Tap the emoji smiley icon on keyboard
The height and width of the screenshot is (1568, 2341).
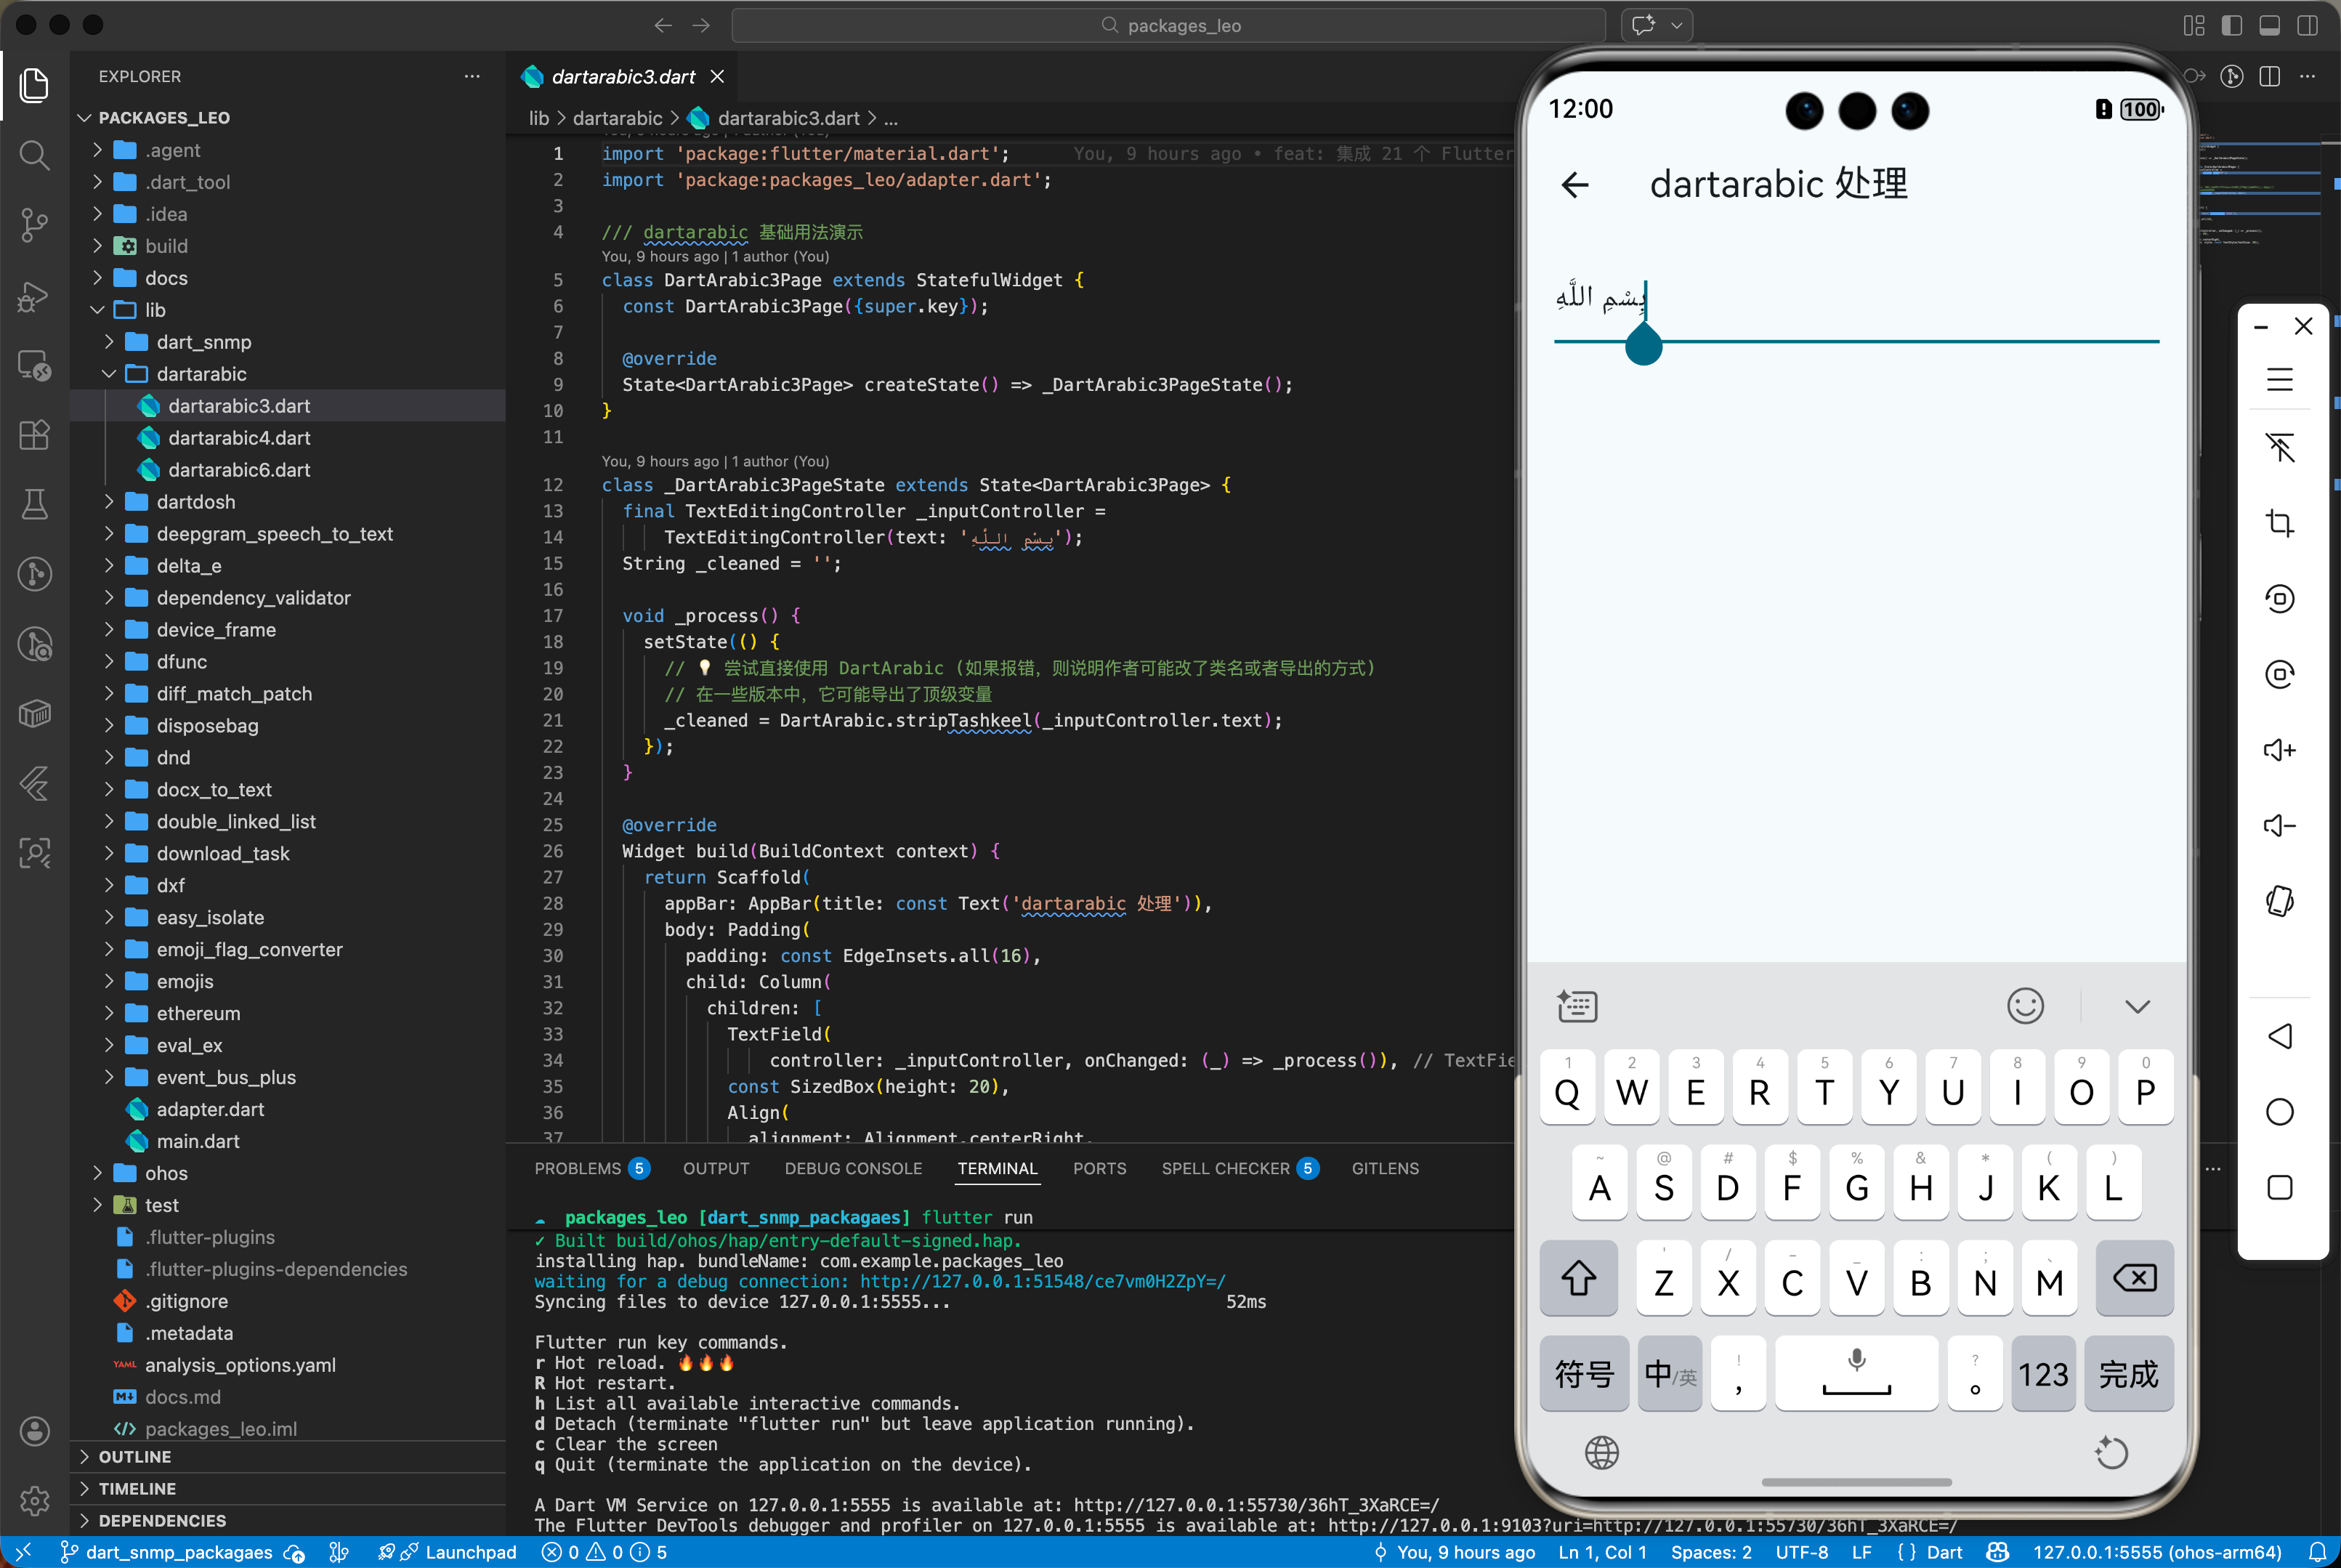pyautogui.click(x=2024, y=1006)
